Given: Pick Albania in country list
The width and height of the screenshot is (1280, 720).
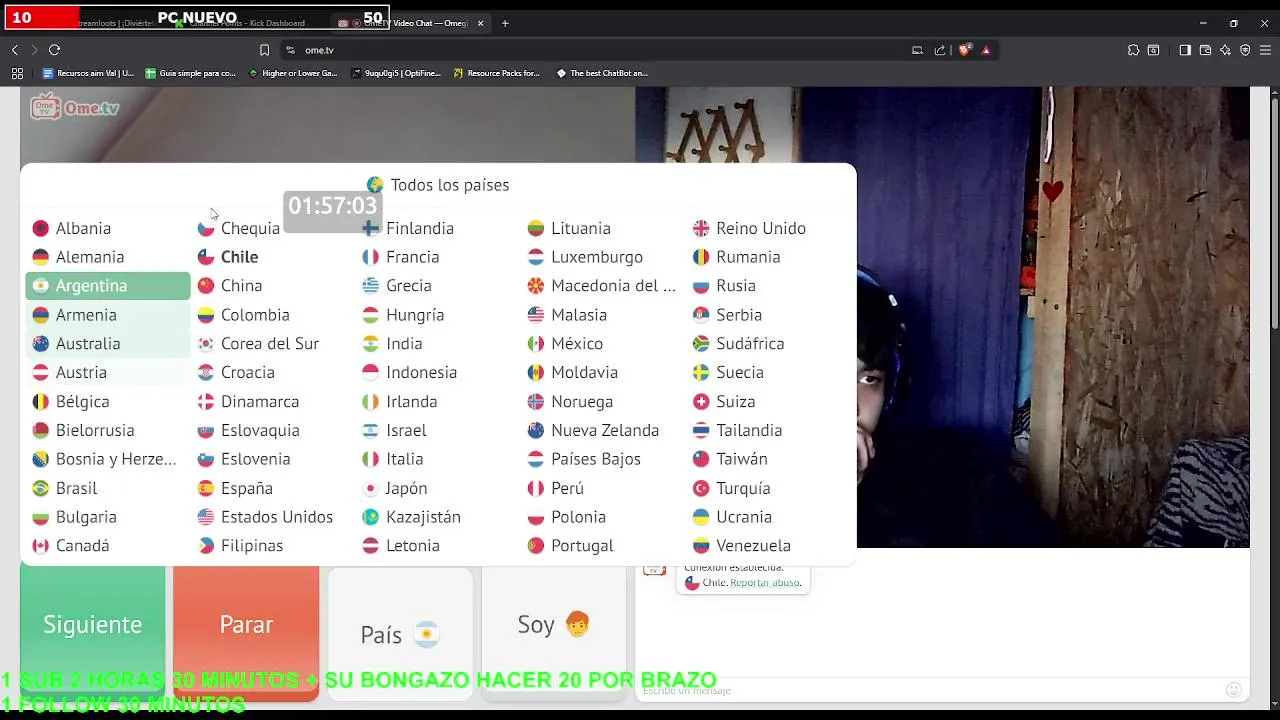Looking at the screenshot, I should (107, 228).
